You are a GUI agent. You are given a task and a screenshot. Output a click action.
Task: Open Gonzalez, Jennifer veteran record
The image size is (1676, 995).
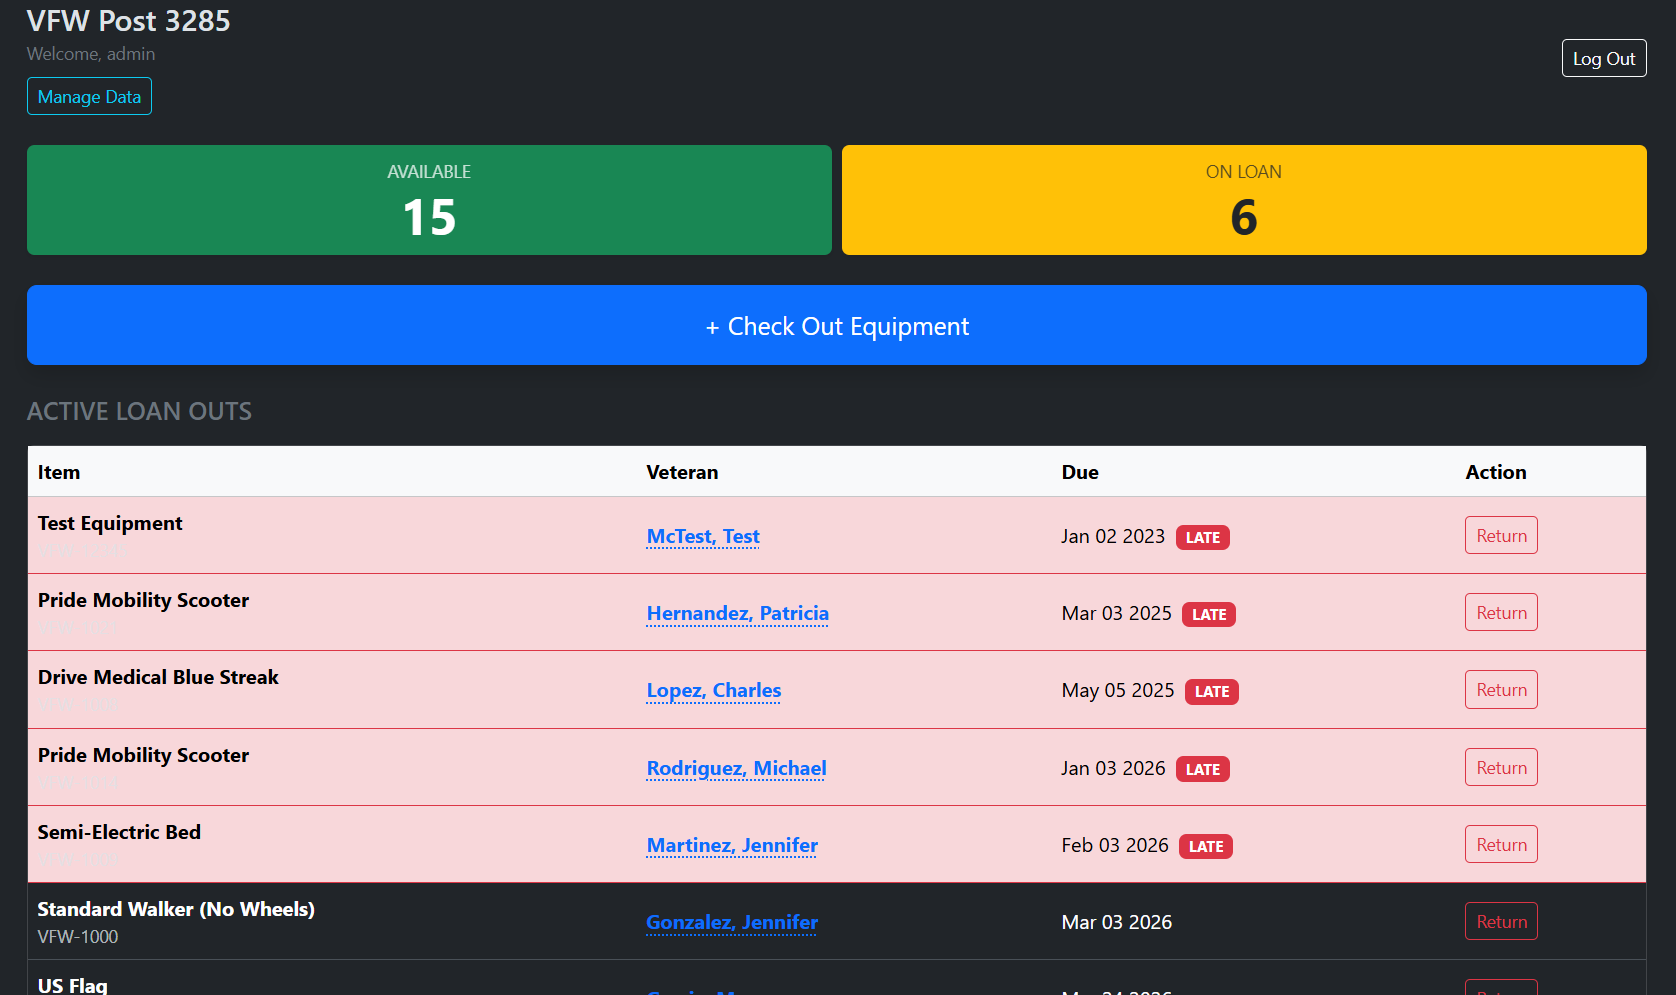click(x=731, y=922)
